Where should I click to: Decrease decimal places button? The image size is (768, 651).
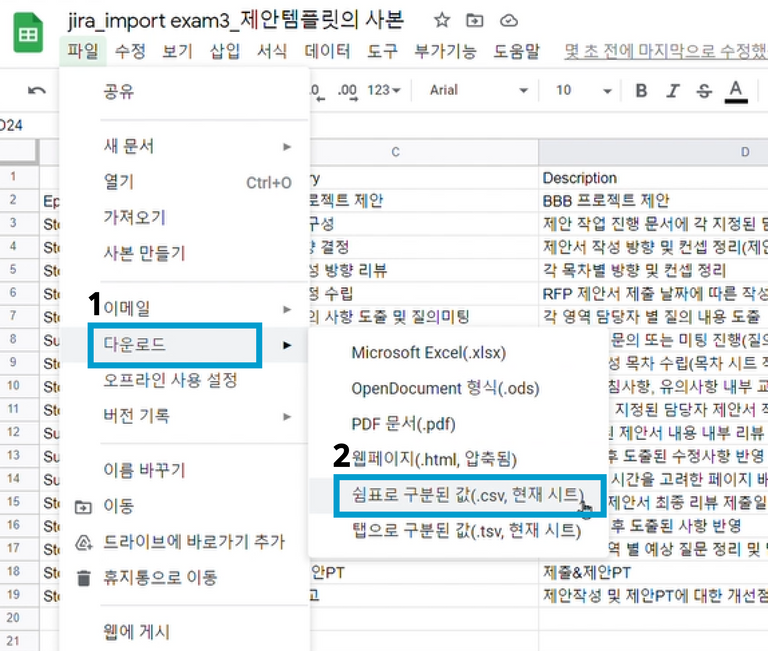pyautogui.click(x=316, y=91)
